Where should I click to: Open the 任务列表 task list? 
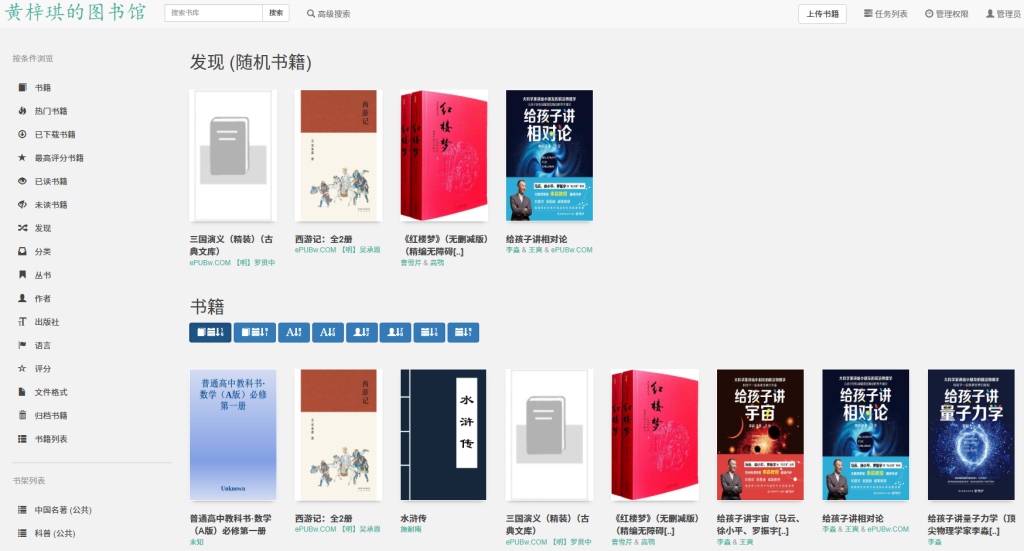click(x=886, y=14)
